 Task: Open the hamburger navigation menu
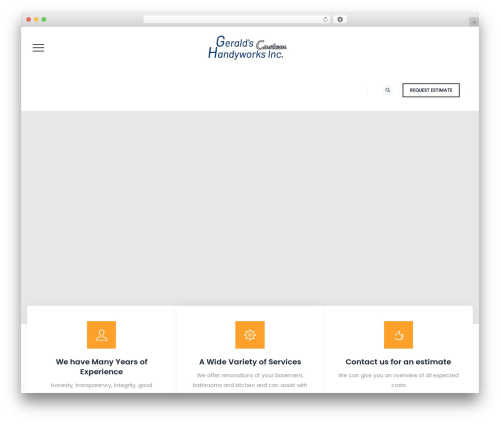[x=38, y=48]
